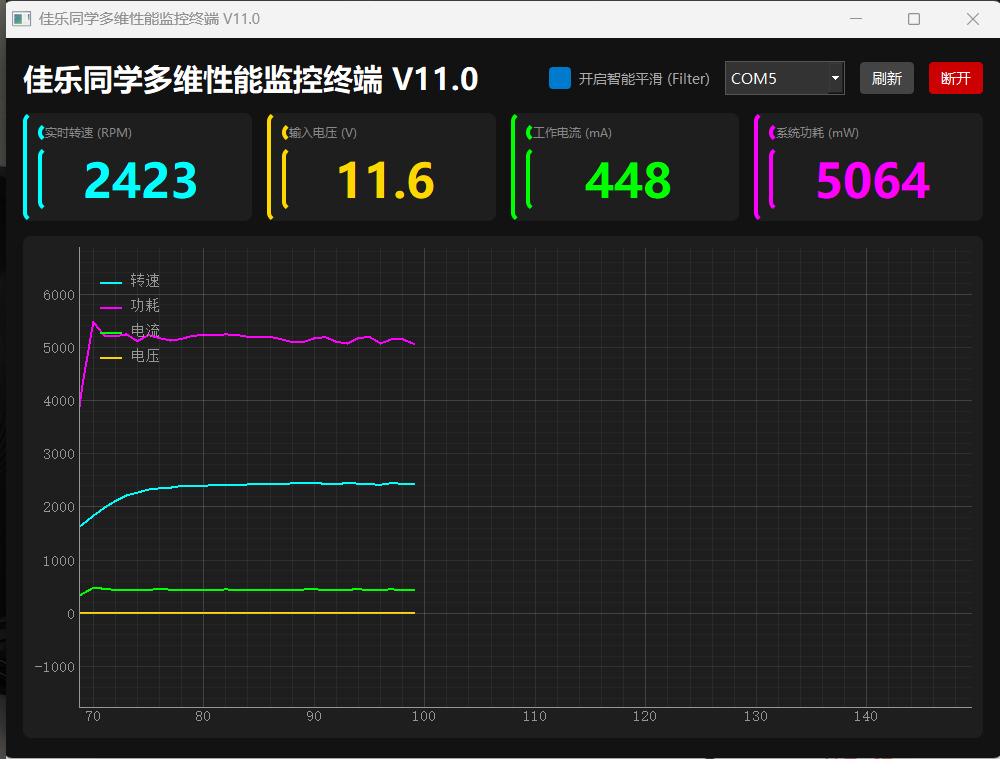This screenshot has width=1000, height=759.
Task: Click the main heading 佳乐同学多维性能监控终端 V11.0
Action: pos(251,80)
